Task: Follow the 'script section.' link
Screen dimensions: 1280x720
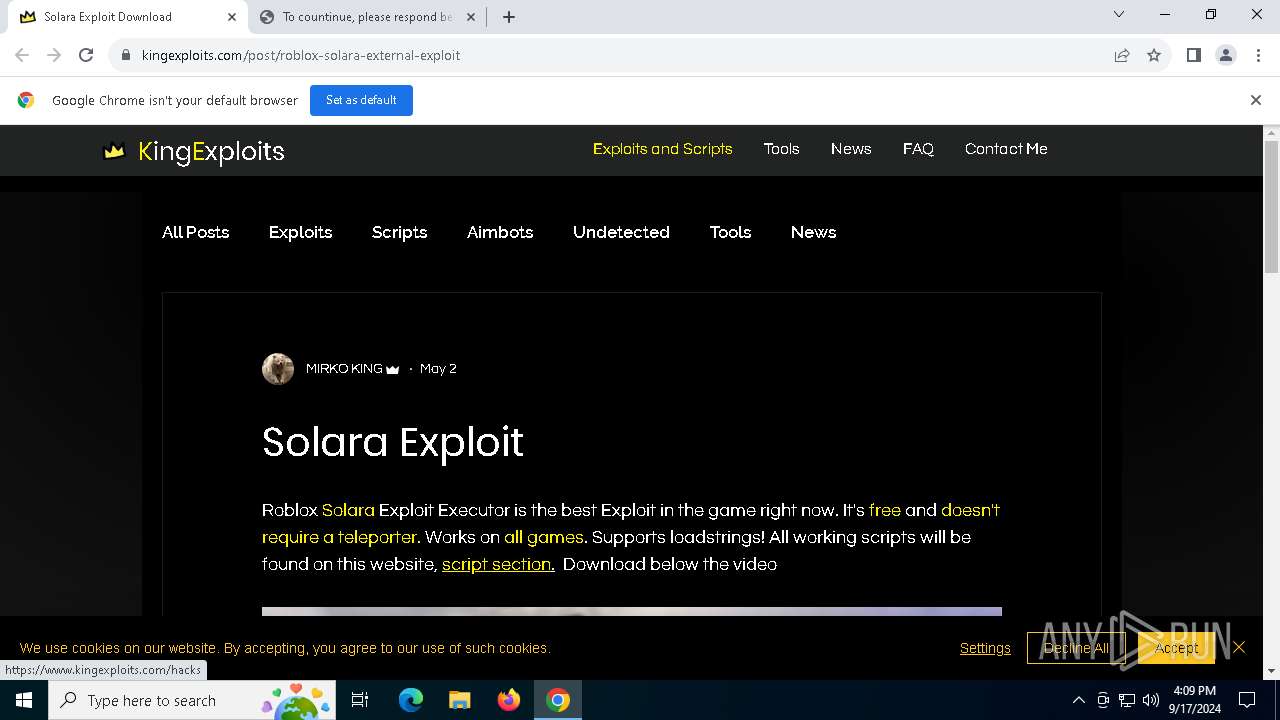Action: [x=498, y=564]
